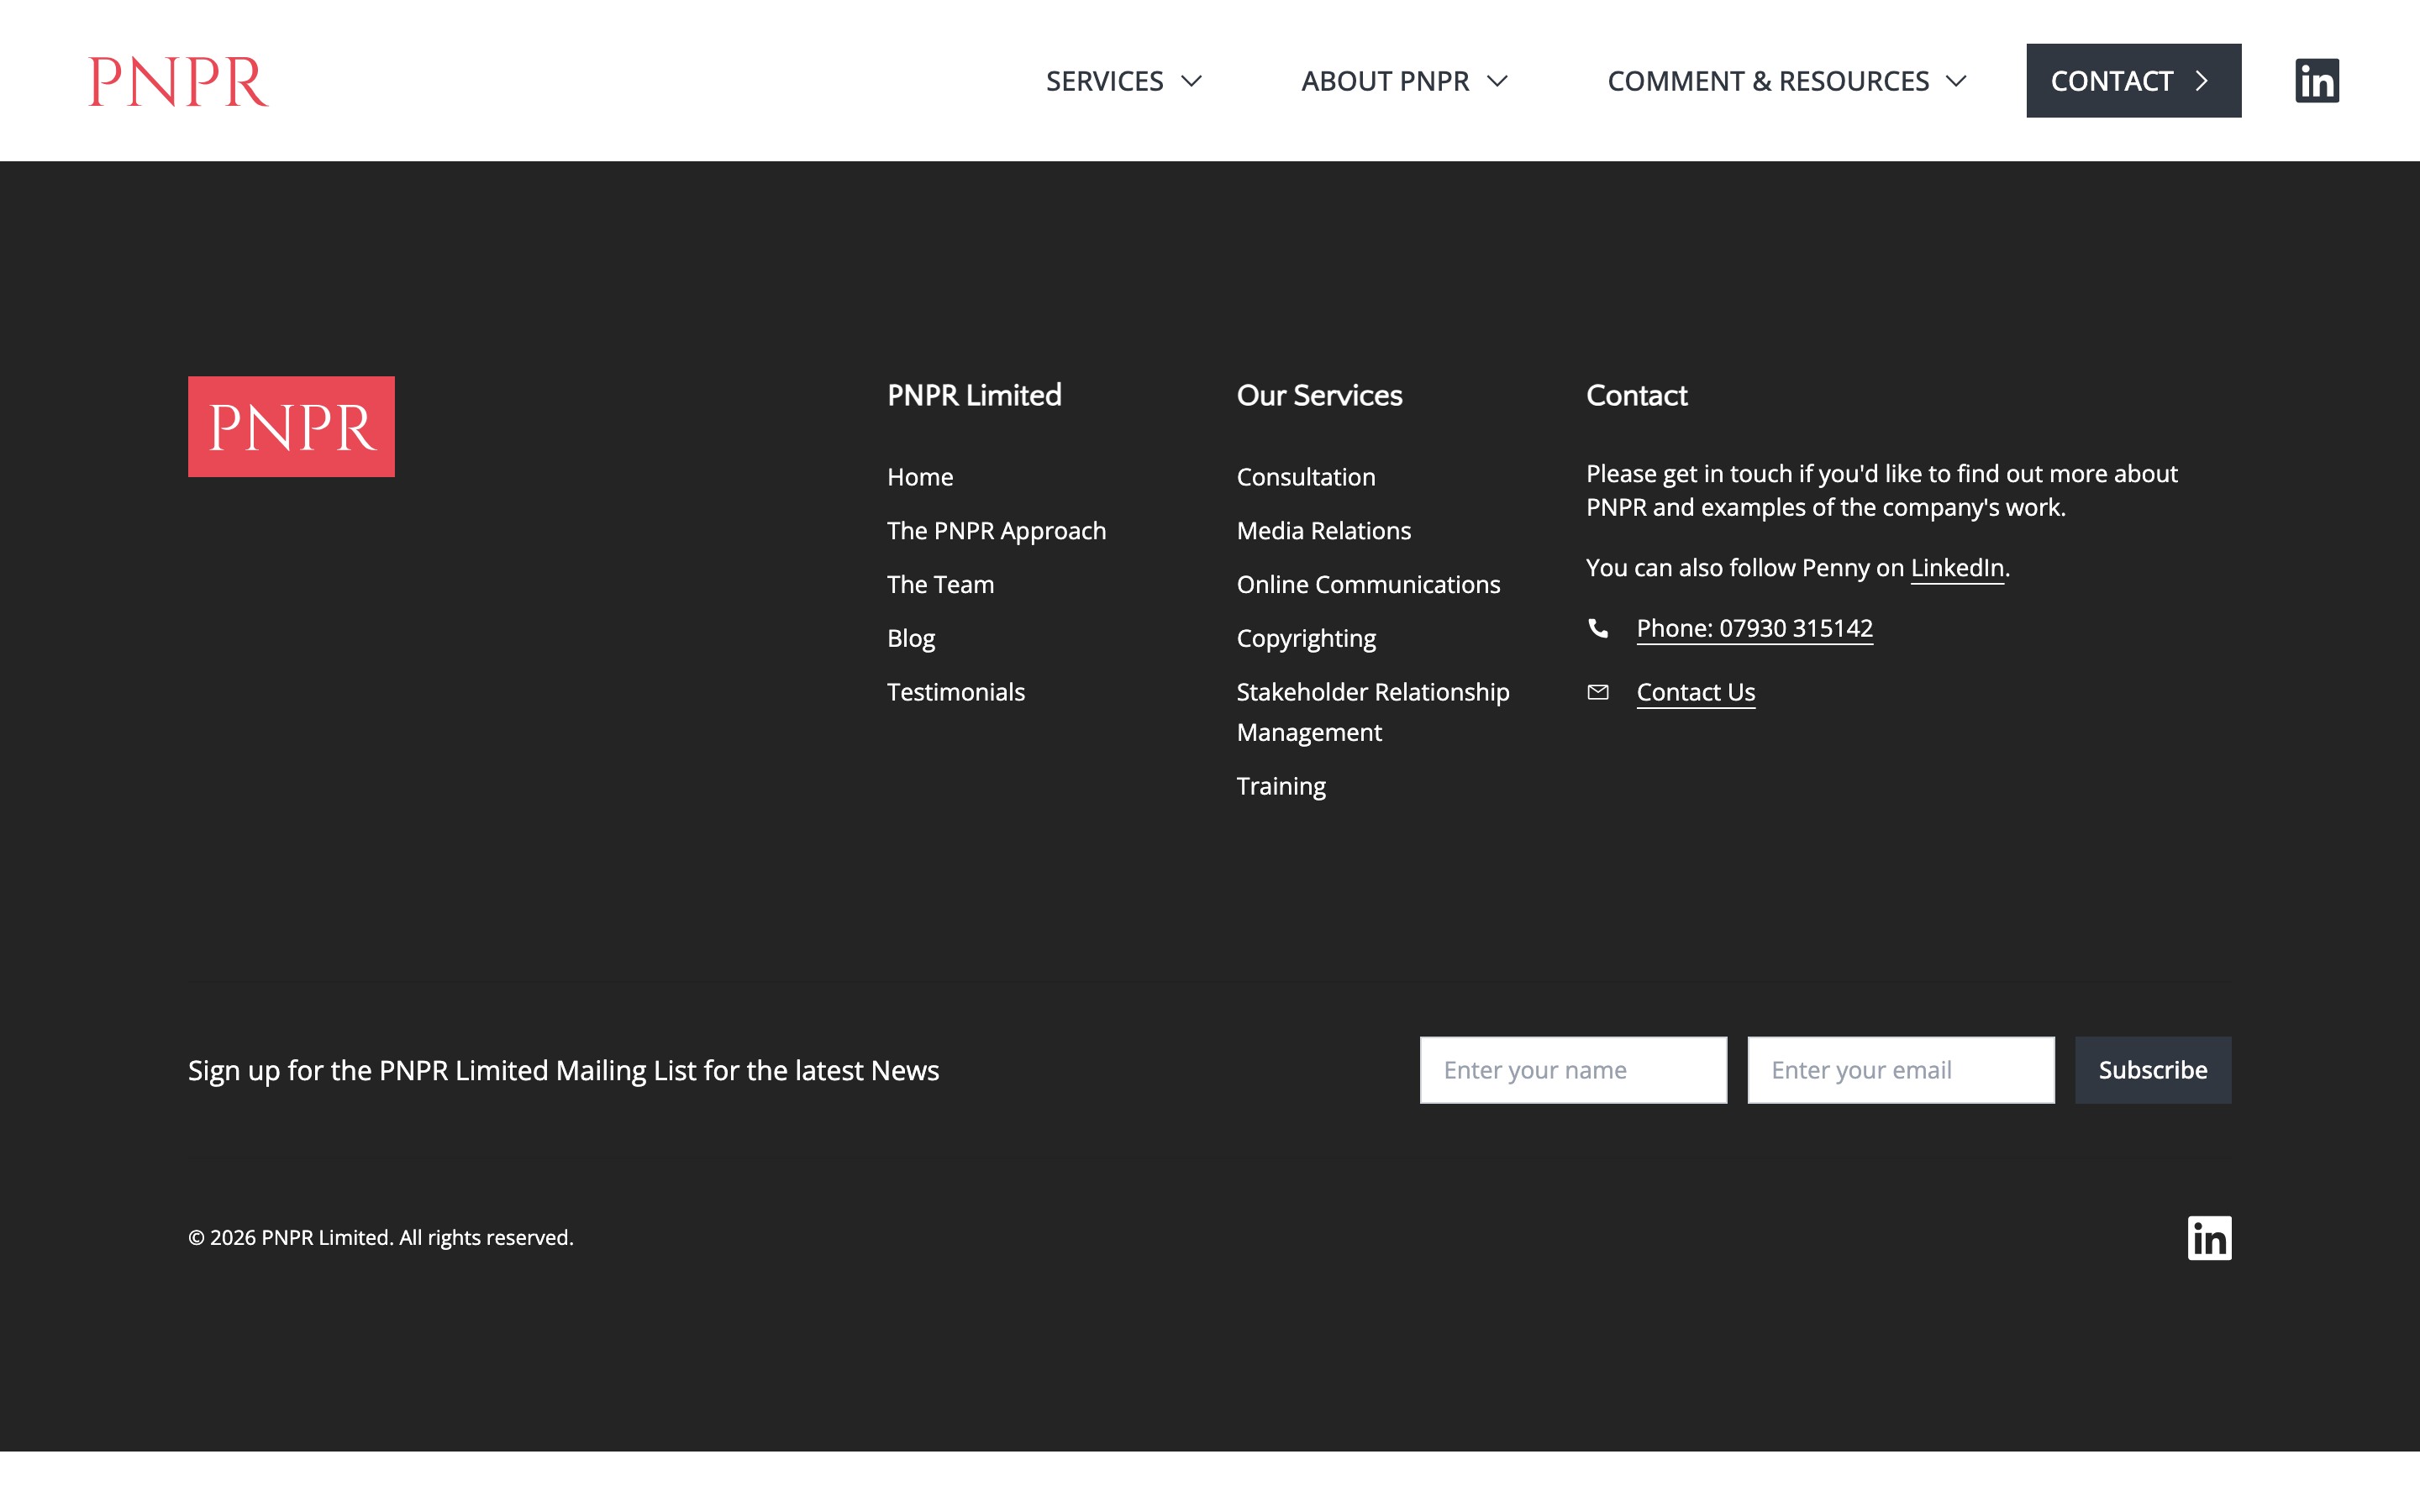Image resolution: width=2420 pixels, height=1512 pixels.
Task: Click the Enter your name field
Action: click(1572, 1069)
